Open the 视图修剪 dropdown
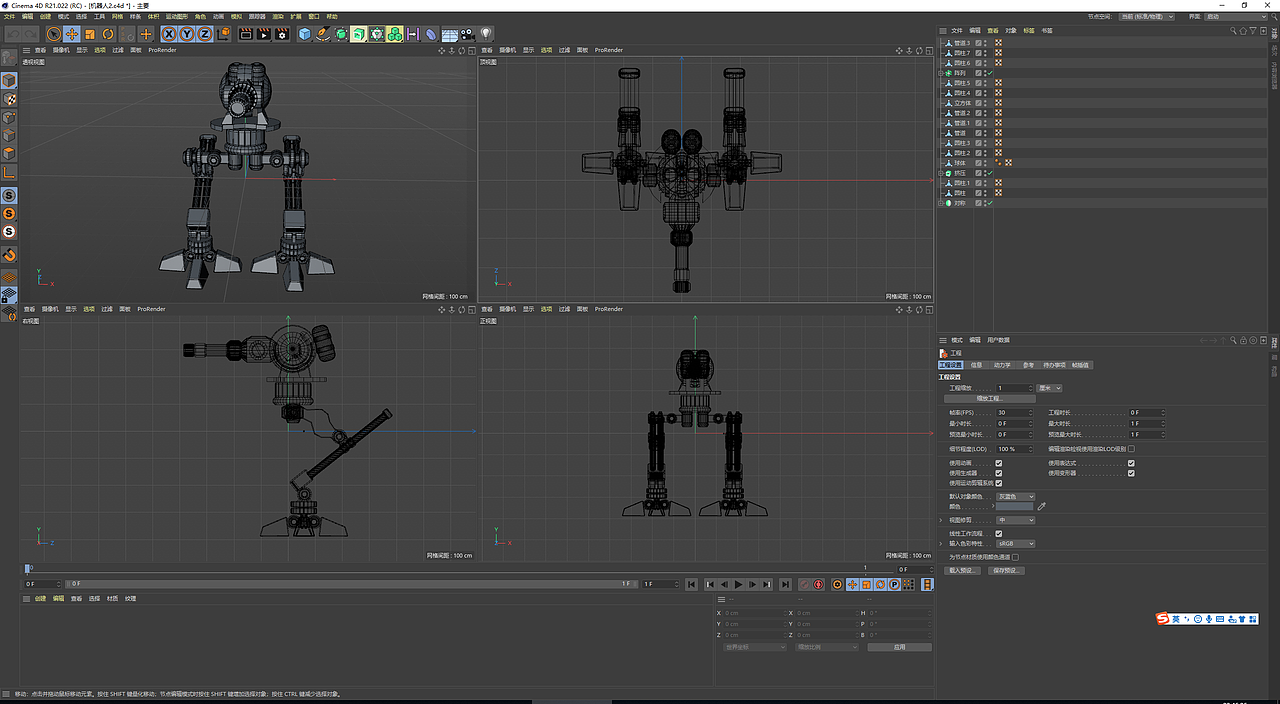The height and width of the screenshot is (704, 1280). coord(1015,520)
